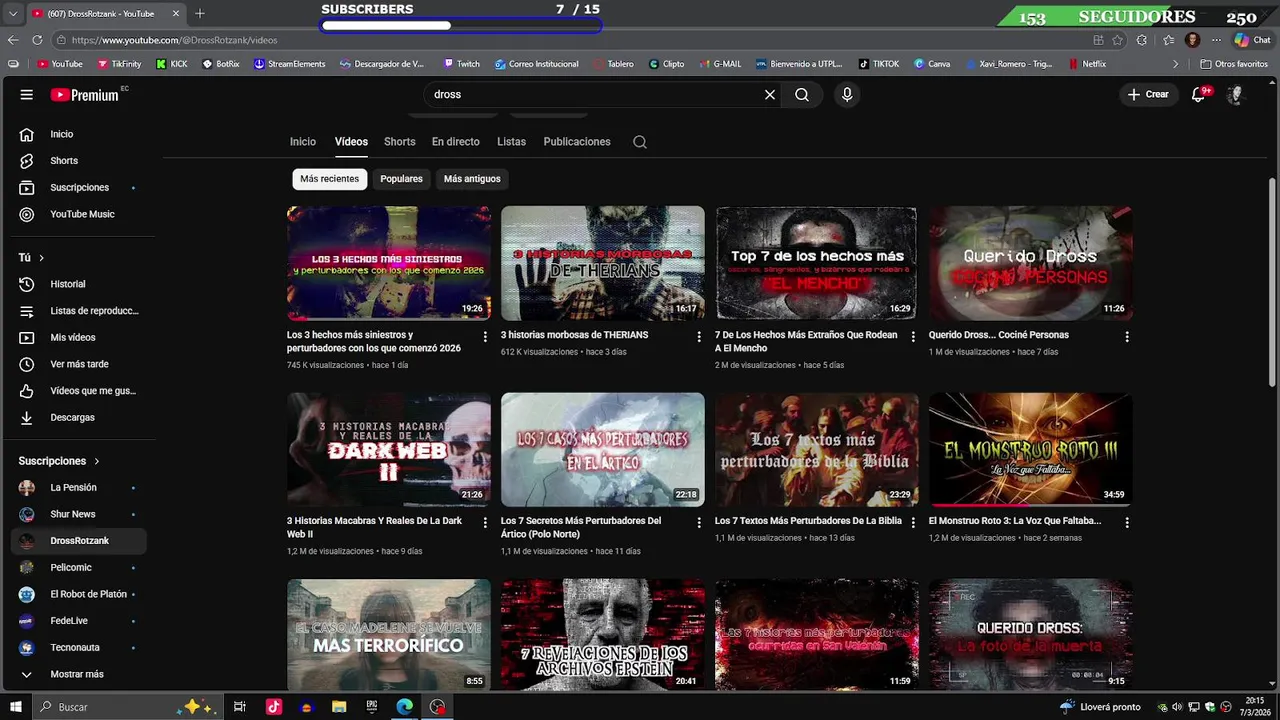This screenshot has height=720, width=1280.
Task: Open Epic Games in taskbar
Action: (372, 707)
